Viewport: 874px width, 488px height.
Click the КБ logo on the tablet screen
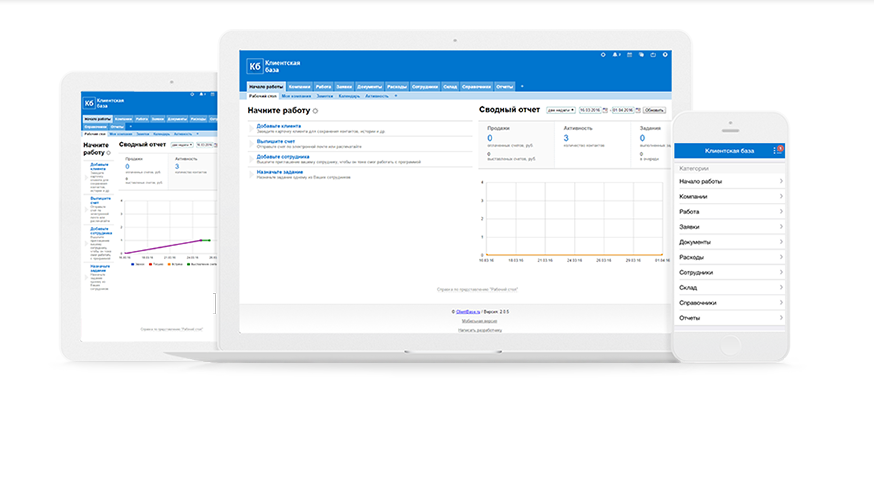point(89,103)
